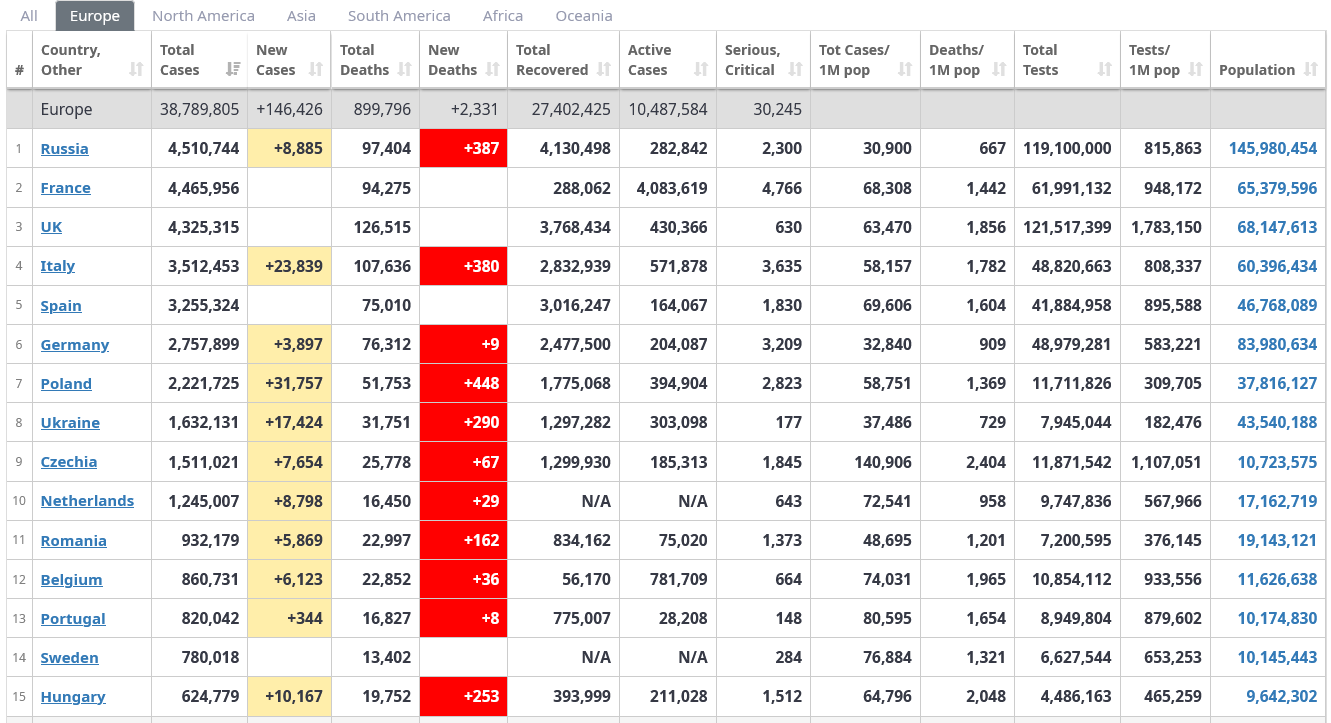Sort by Active Cases arrows icon
This screenshot has height=723, width=1331.
tap(701, 70)
